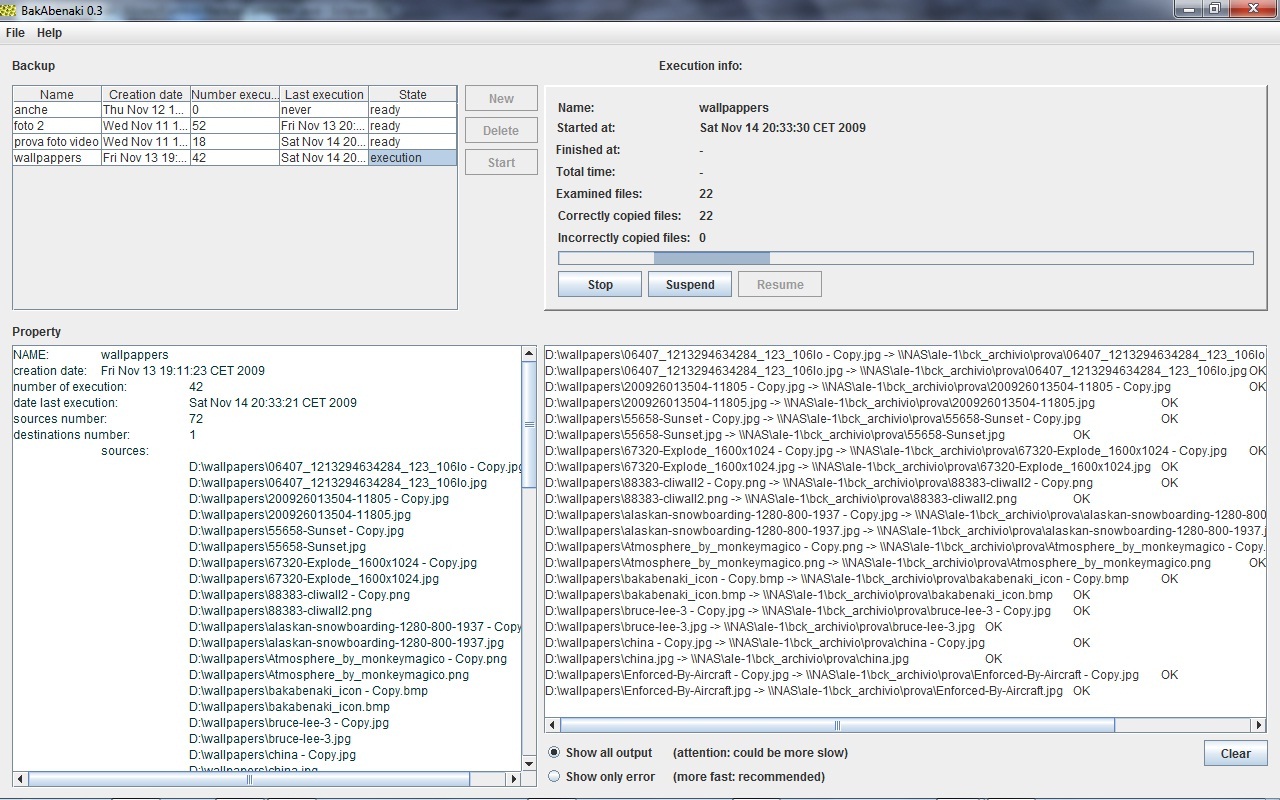Click the 'destinations number:' property line
Screen dimensions: 1280x800
point(105,435)
